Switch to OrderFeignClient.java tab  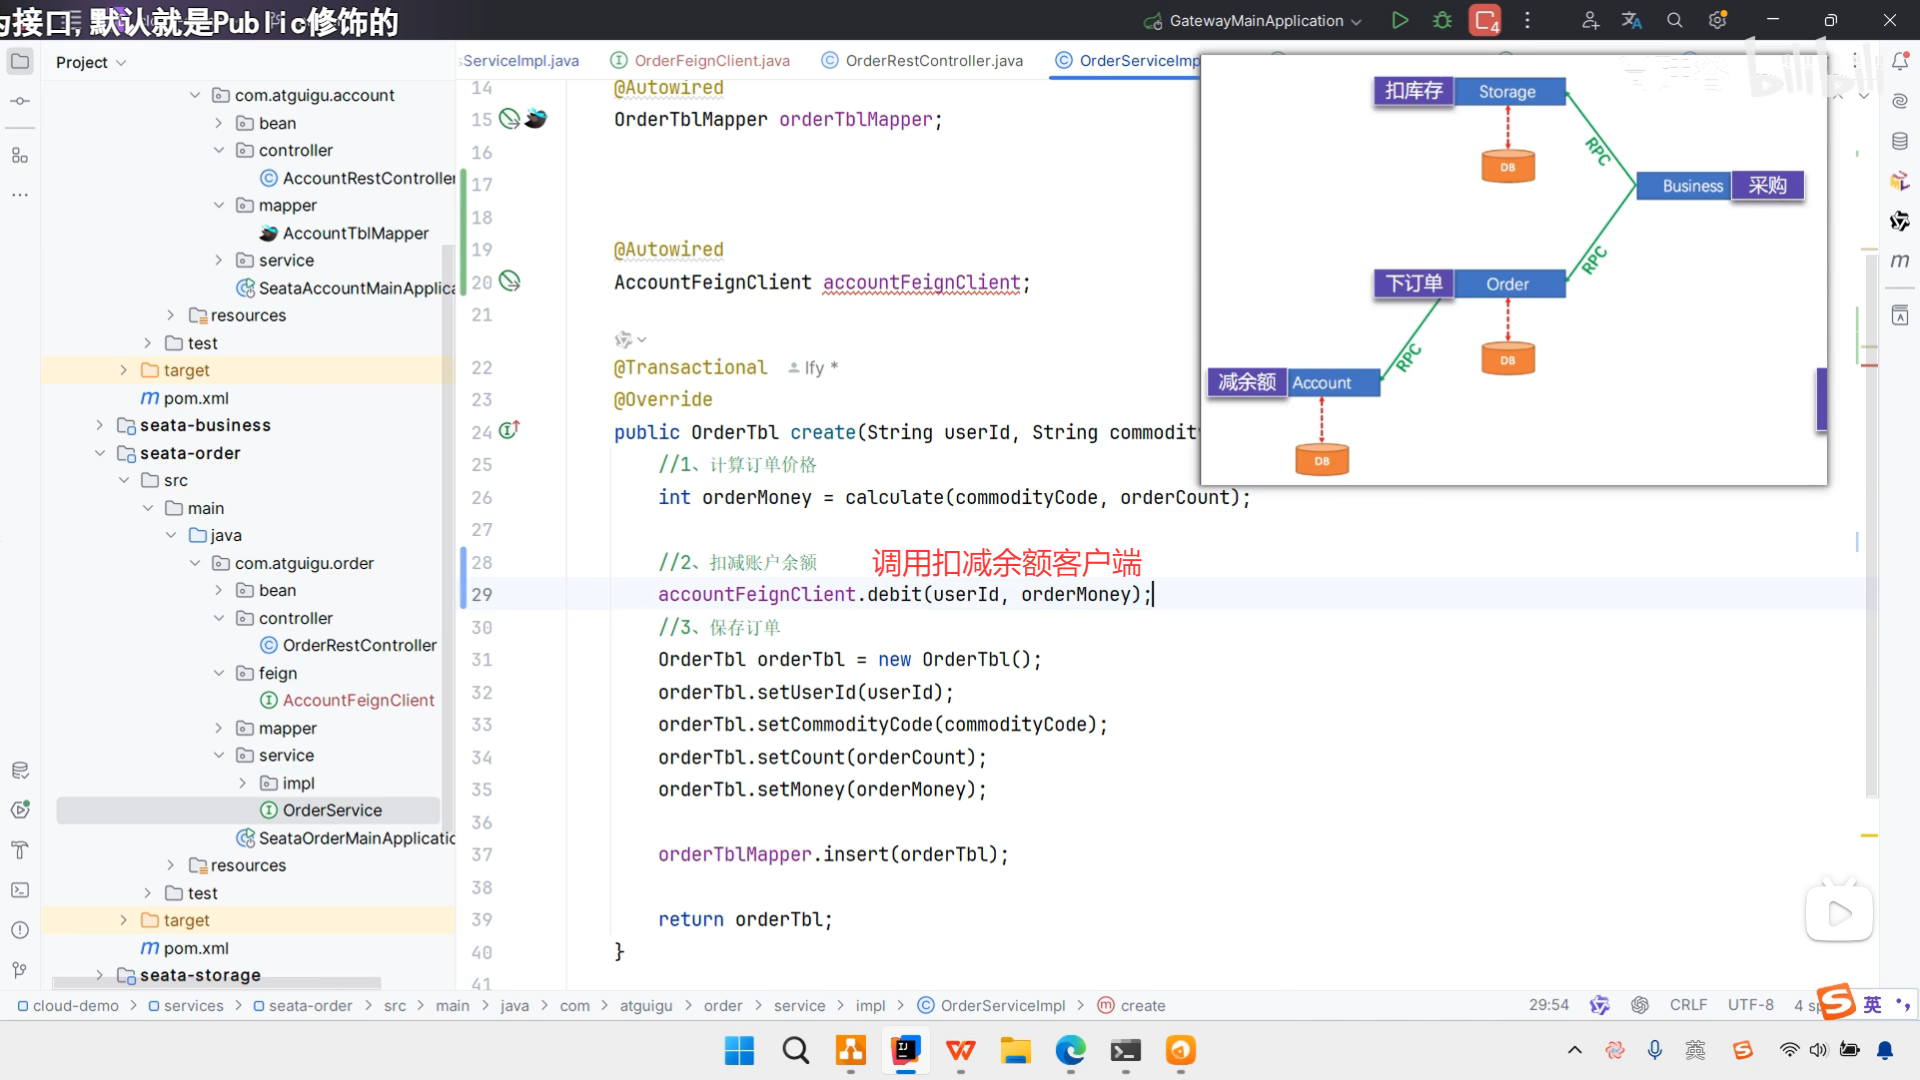(711, 61)
